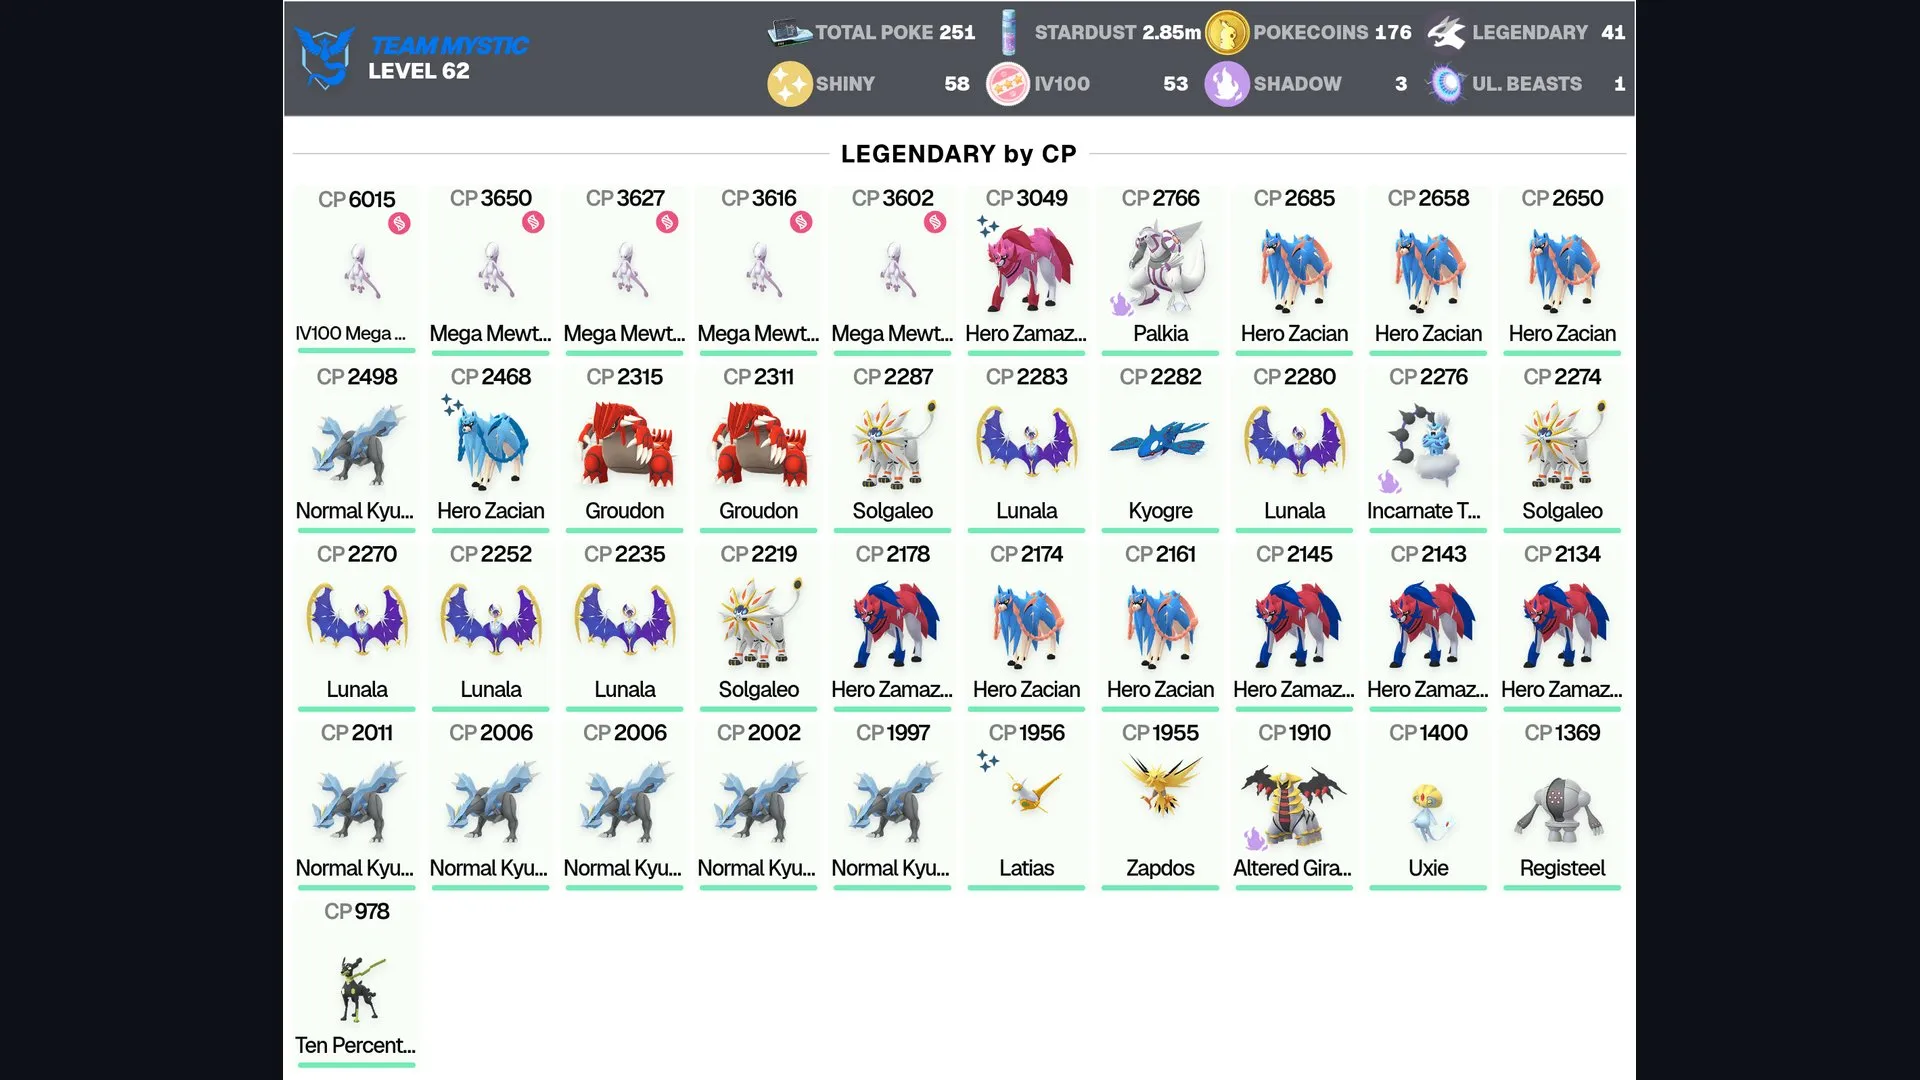Click the shiny sparkle on CP 3049 Zamazenta

tap(988, 226)
